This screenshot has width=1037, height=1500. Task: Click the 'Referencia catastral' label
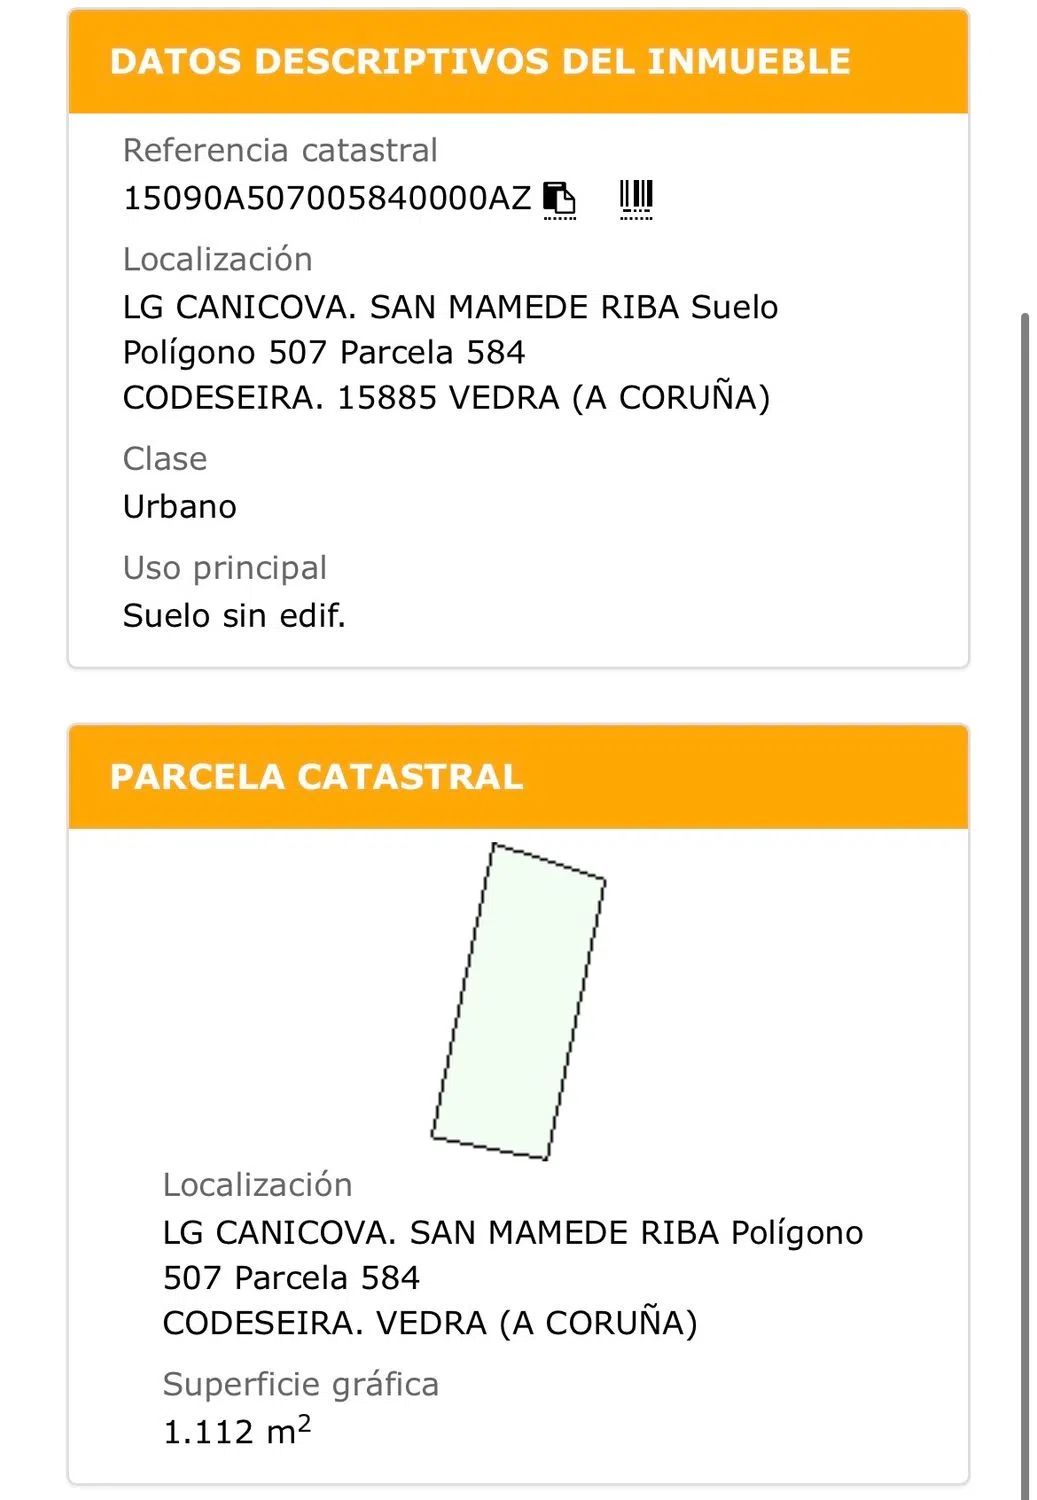point(280,150)
